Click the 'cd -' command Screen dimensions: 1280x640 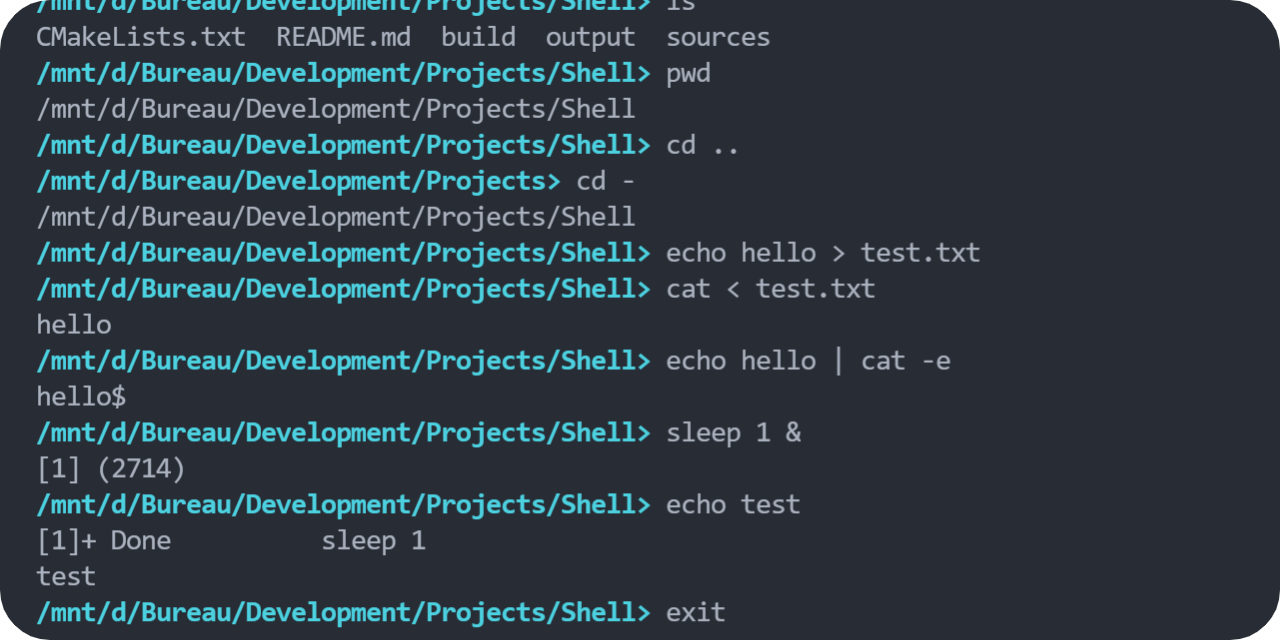pos(606,181)
